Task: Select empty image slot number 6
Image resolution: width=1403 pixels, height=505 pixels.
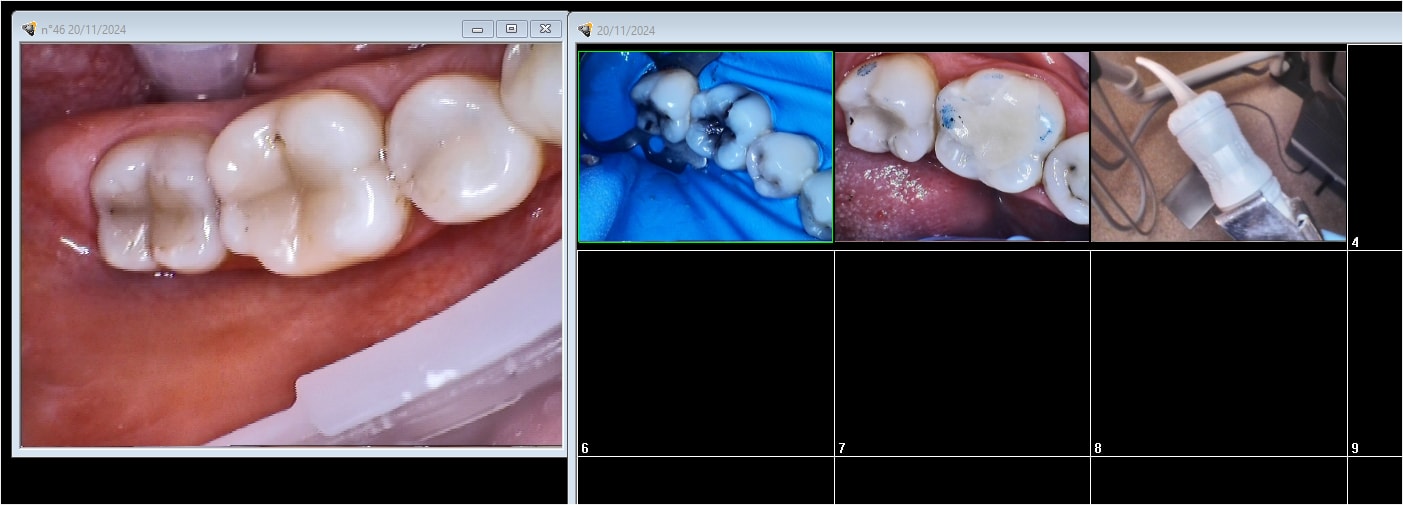Action: click(705, 353)
